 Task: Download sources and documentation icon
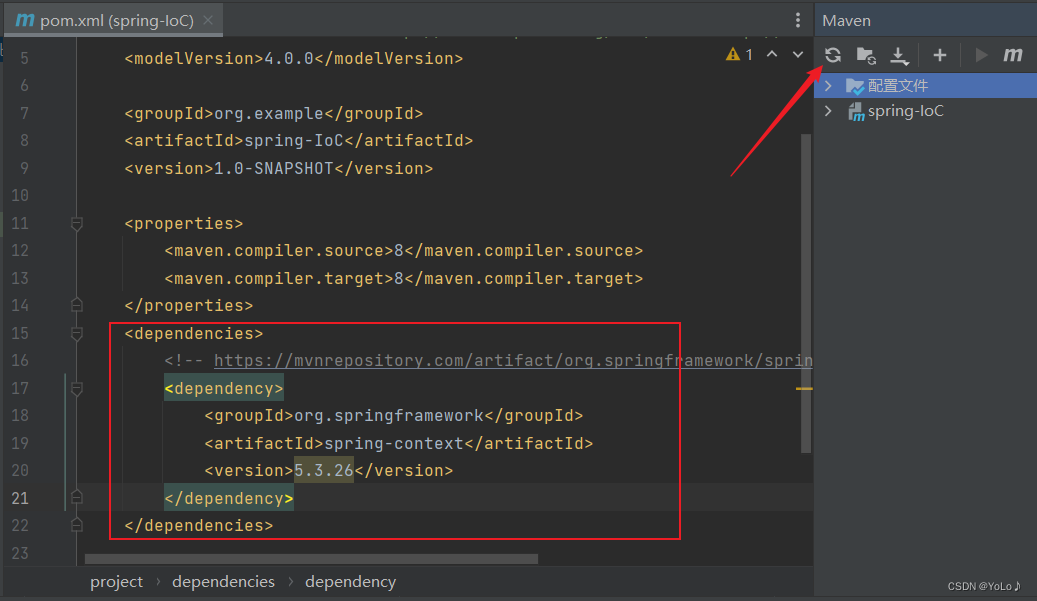coord(899,56)
